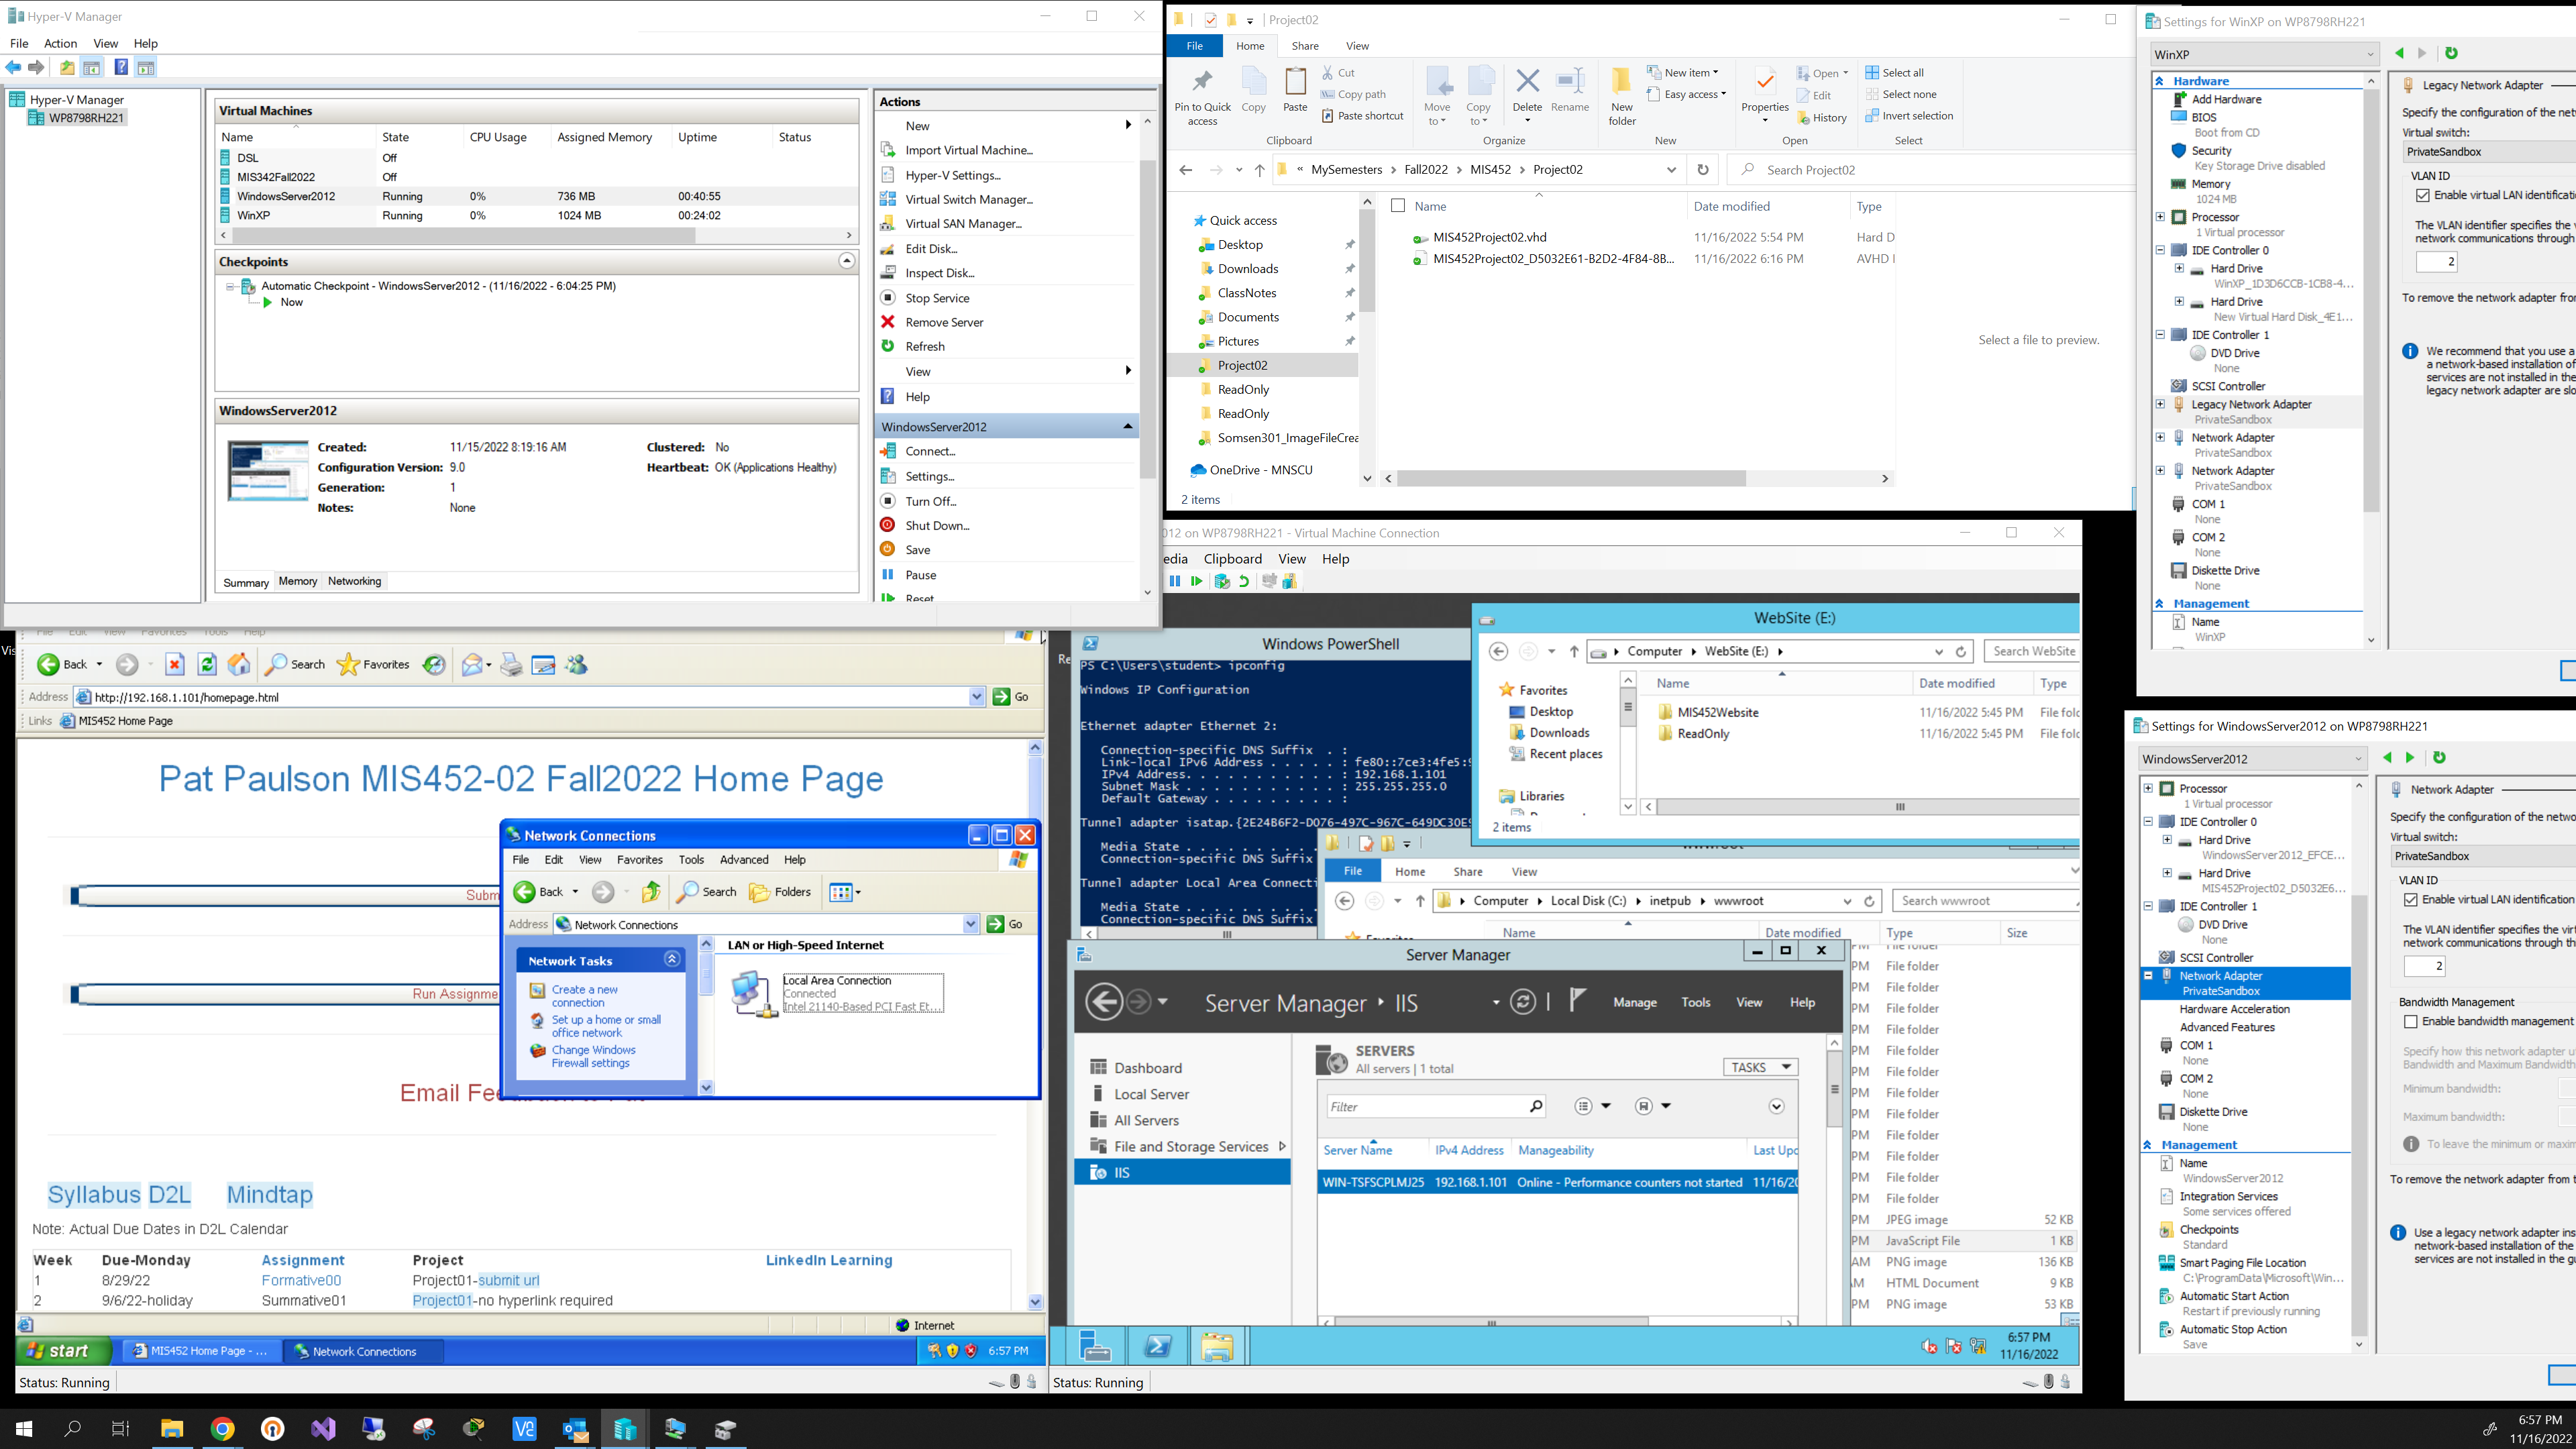The width and height of the screenshot is (2576, 1449).
Task: Open Tools menu in Server Manager
Action: click(1695, 1002)
